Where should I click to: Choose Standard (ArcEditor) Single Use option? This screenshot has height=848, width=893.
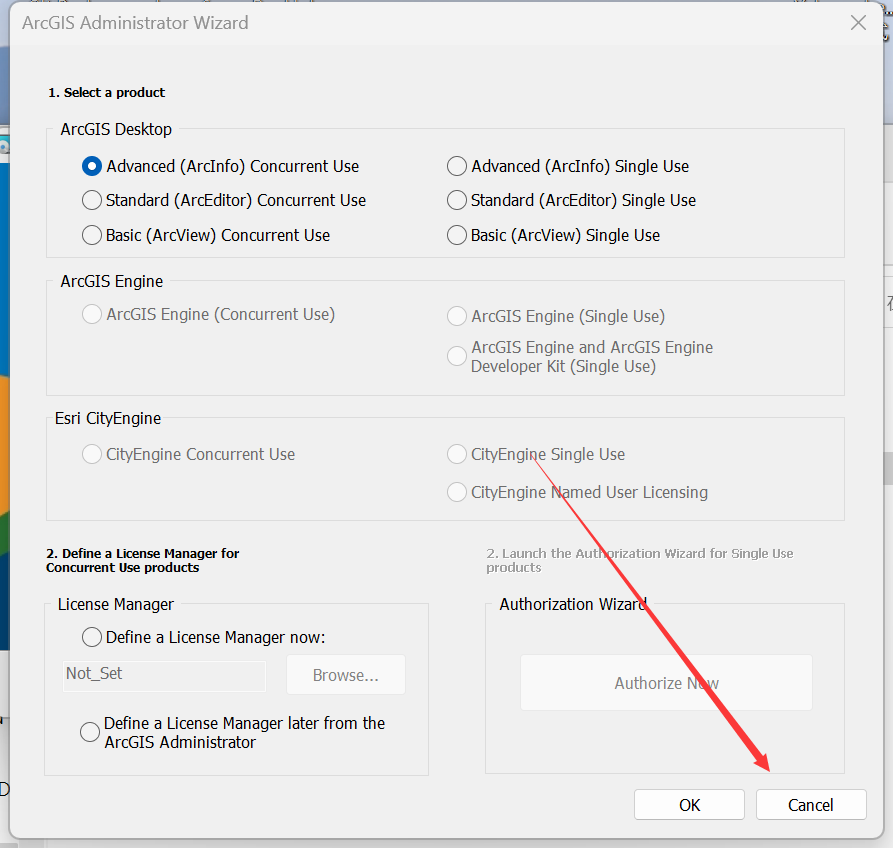point(457,200)
